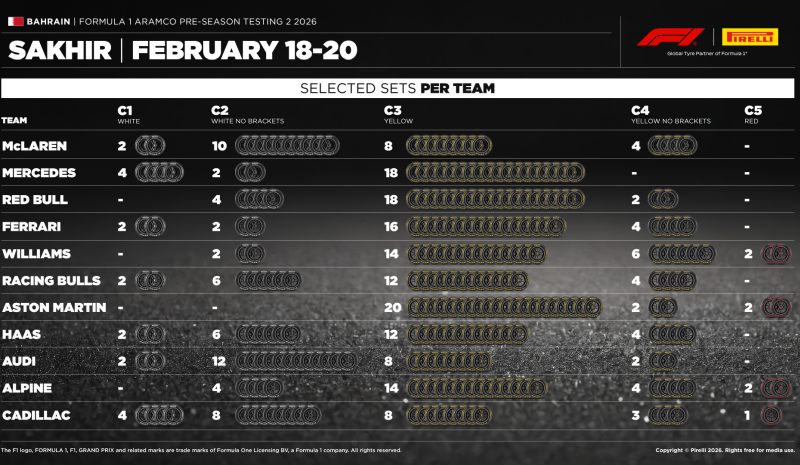The height and width of the screenshot is (465, 800).
Task: Click Red Bull's C4 tyre icon
Action: (662, 199)
